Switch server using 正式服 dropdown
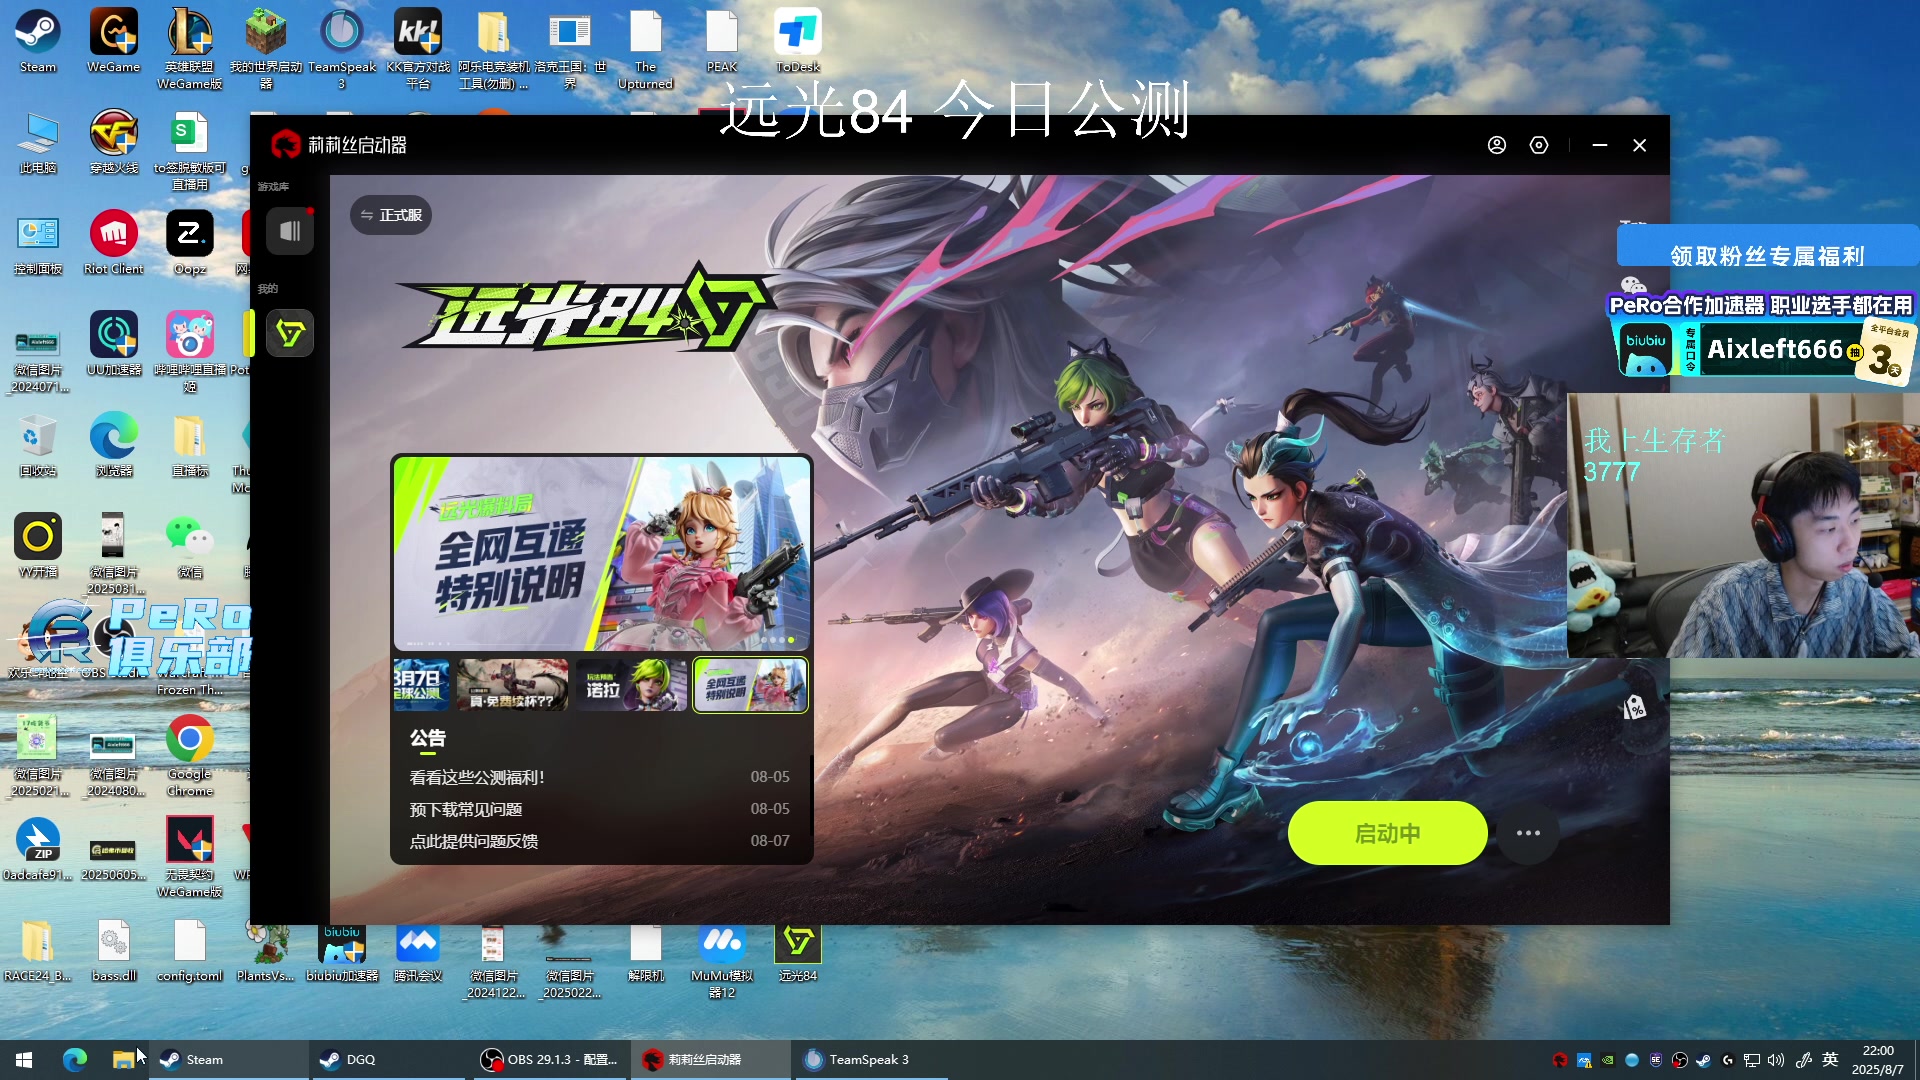 (x=391, y=215)
